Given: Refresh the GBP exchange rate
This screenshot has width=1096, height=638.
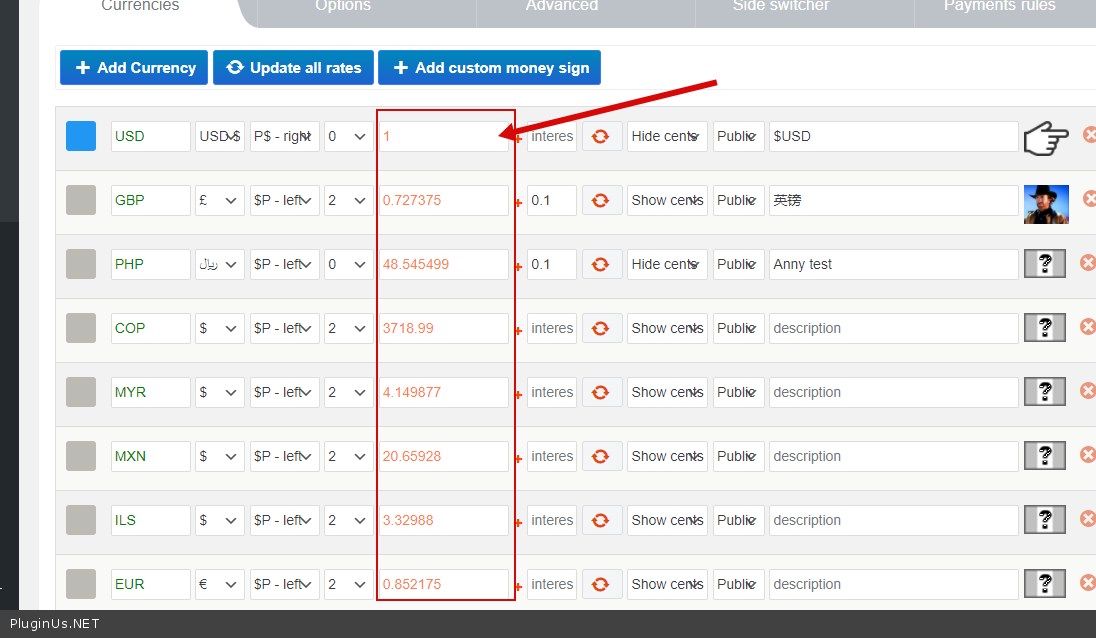Looking at the screenshot, I should pos(600,200).
